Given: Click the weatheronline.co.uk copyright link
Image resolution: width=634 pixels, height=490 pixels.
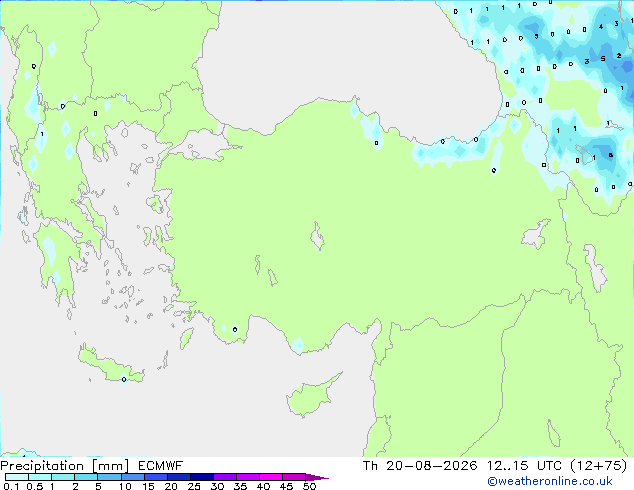Looking at the screenshot, I should (550, 481).
